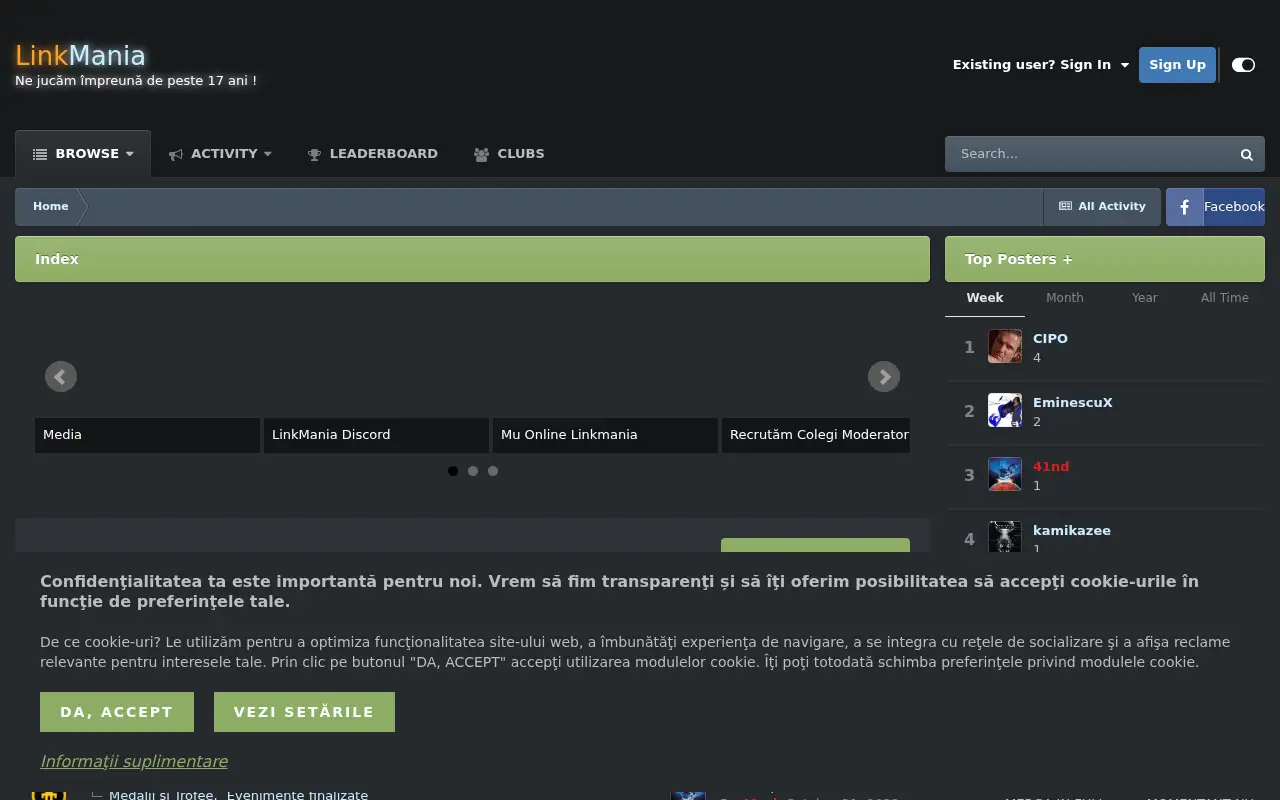Click the Index section header
1280x800 pixels.
(472, 259)
